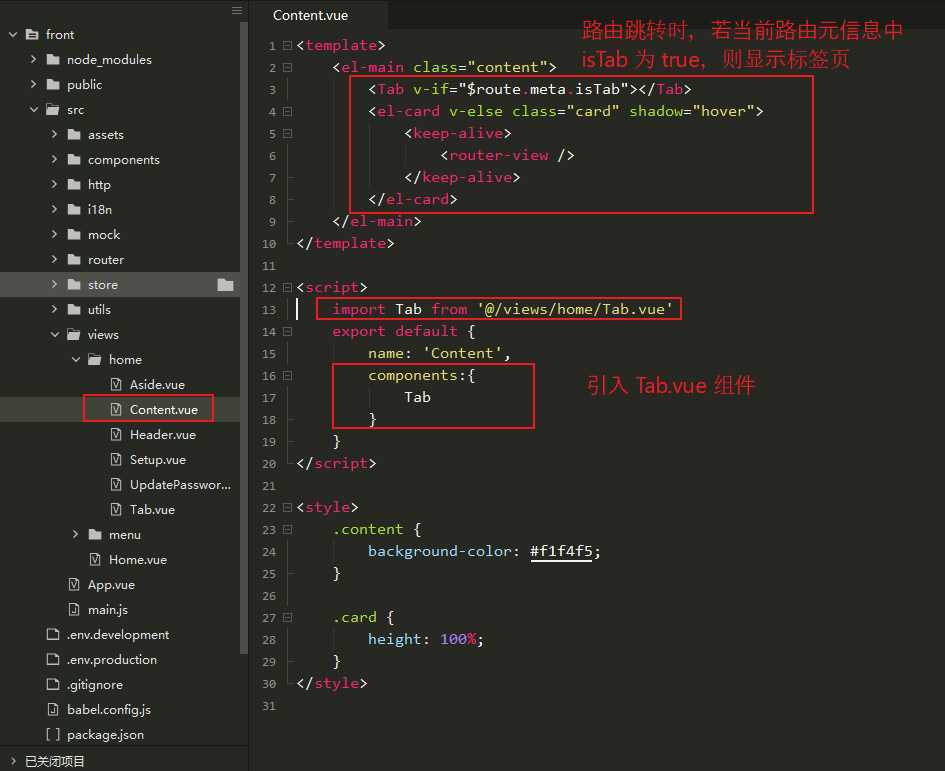This screenshot has width=945, height=771.
Task: Fold the el-main block at line 2
Action: pos(287,68)
